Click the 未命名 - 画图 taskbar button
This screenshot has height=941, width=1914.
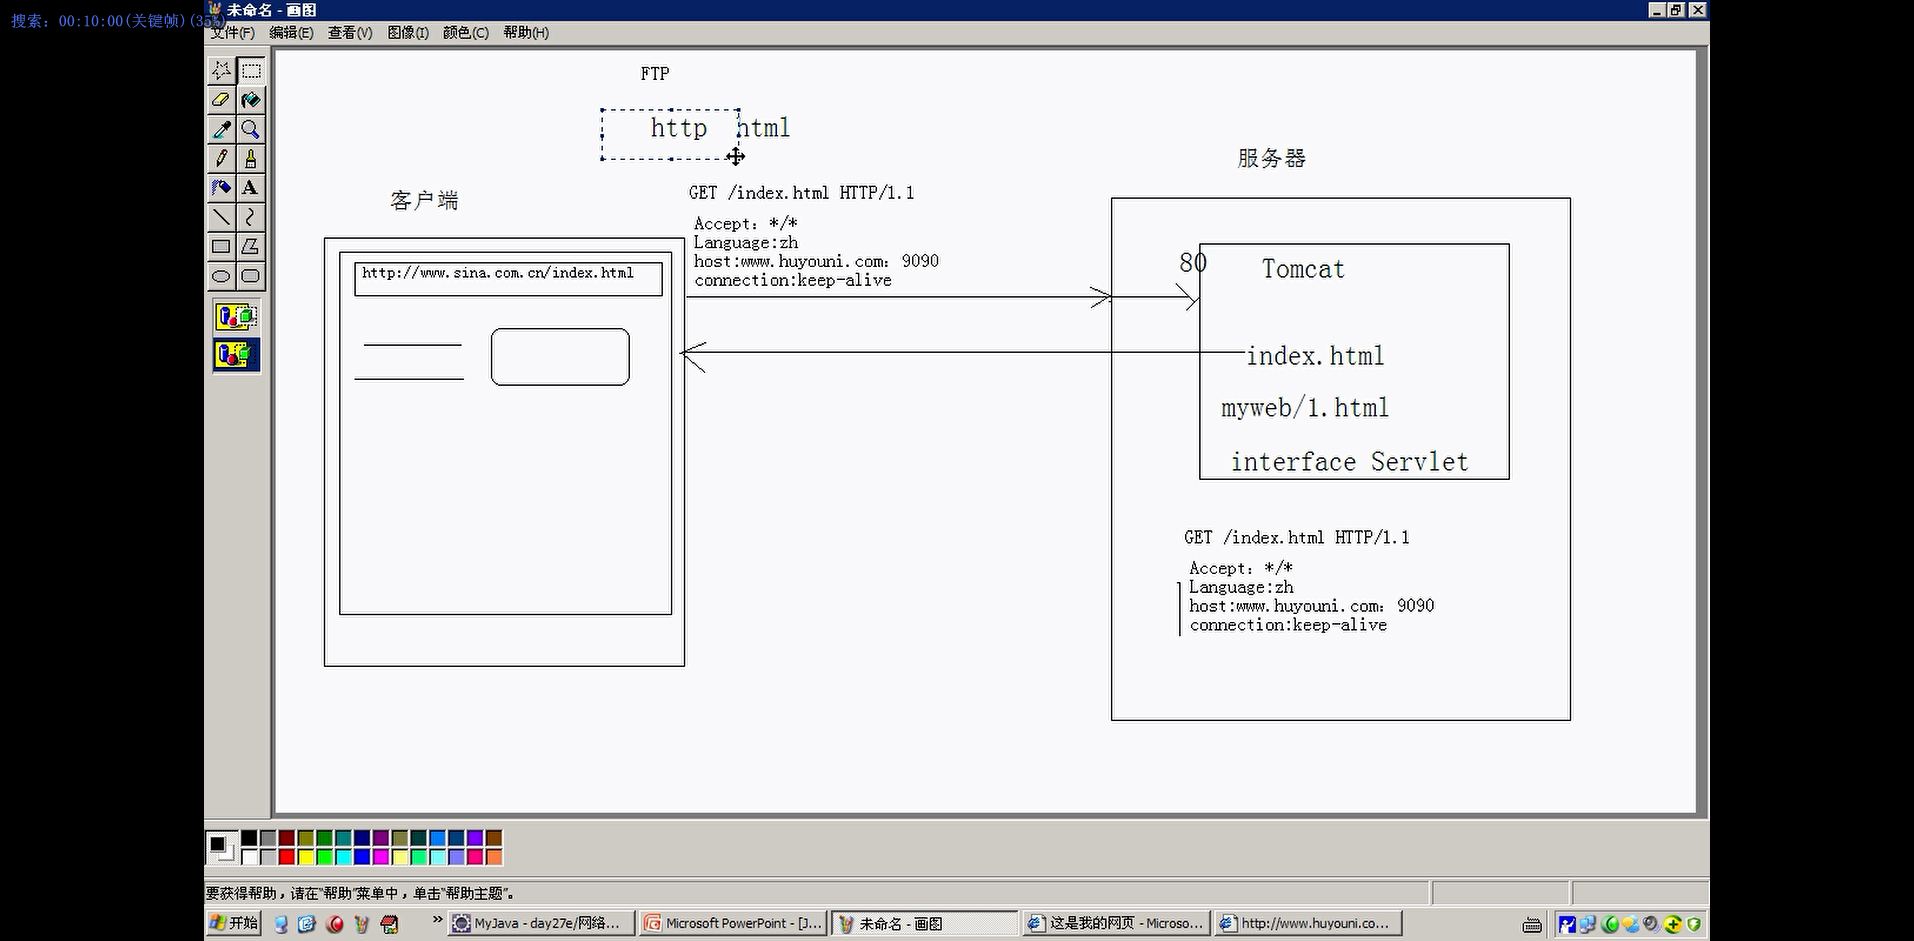(x=925, y=923)
